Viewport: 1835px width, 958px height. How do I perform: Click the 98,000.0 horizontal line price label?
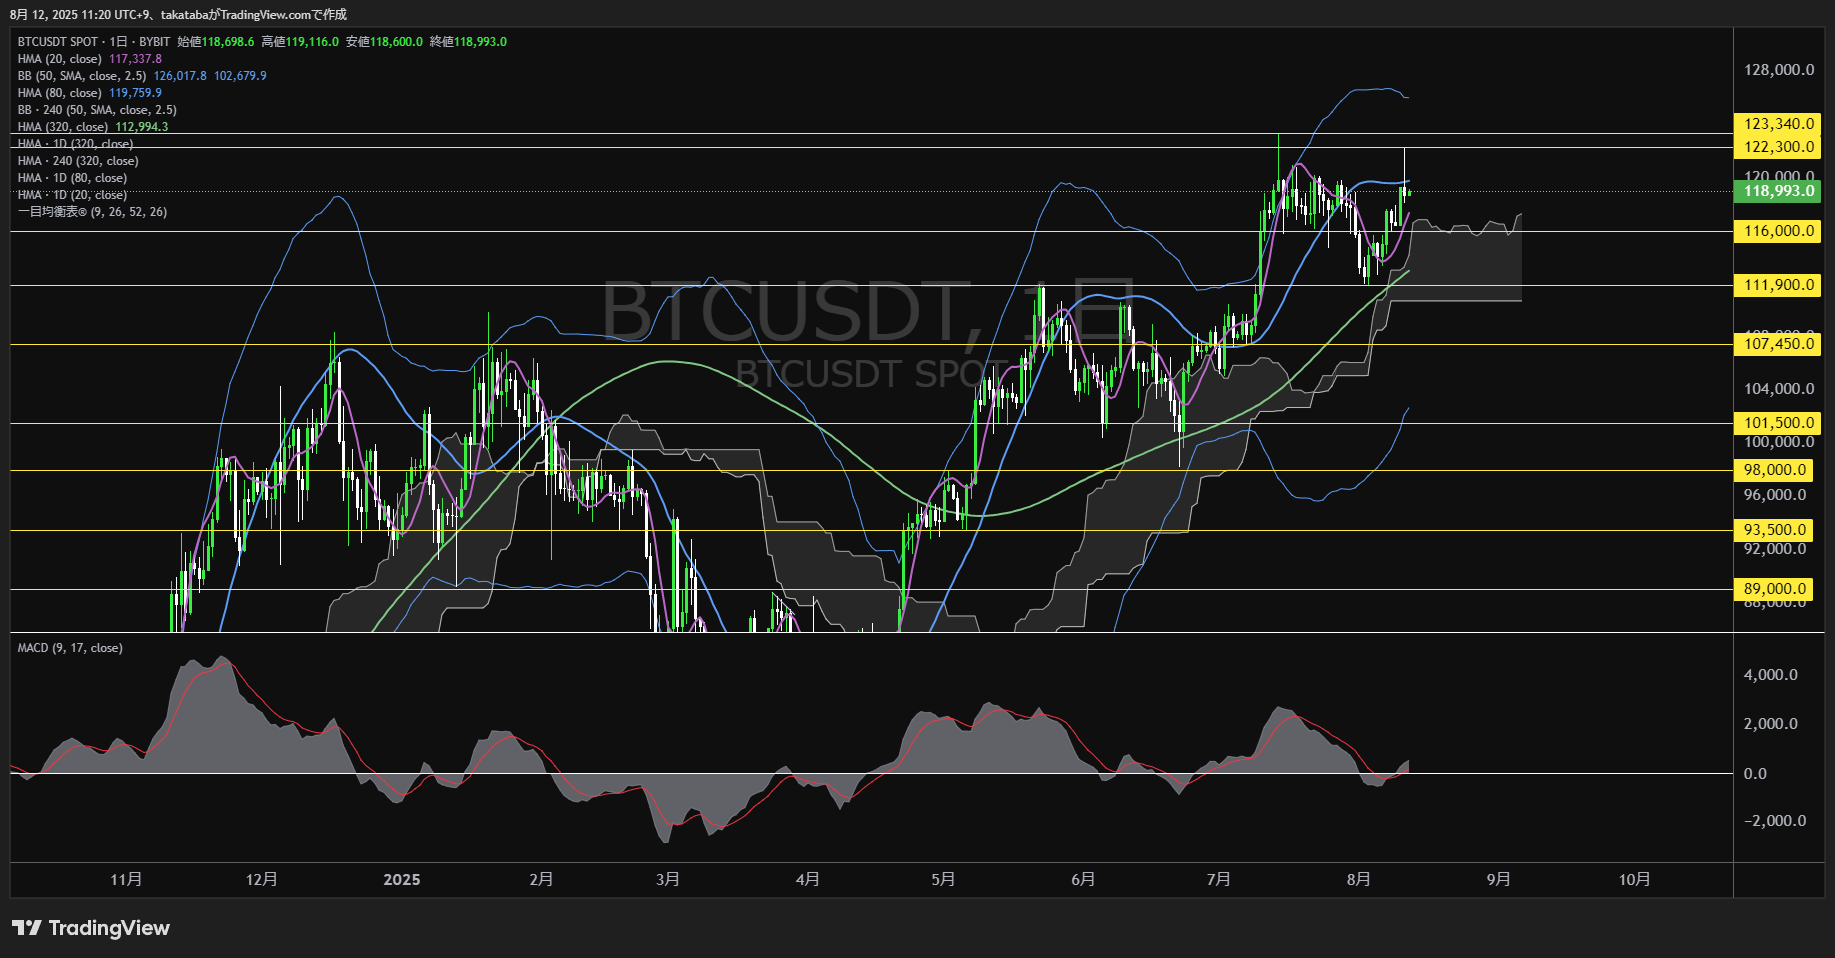[x=1775, y=470]
